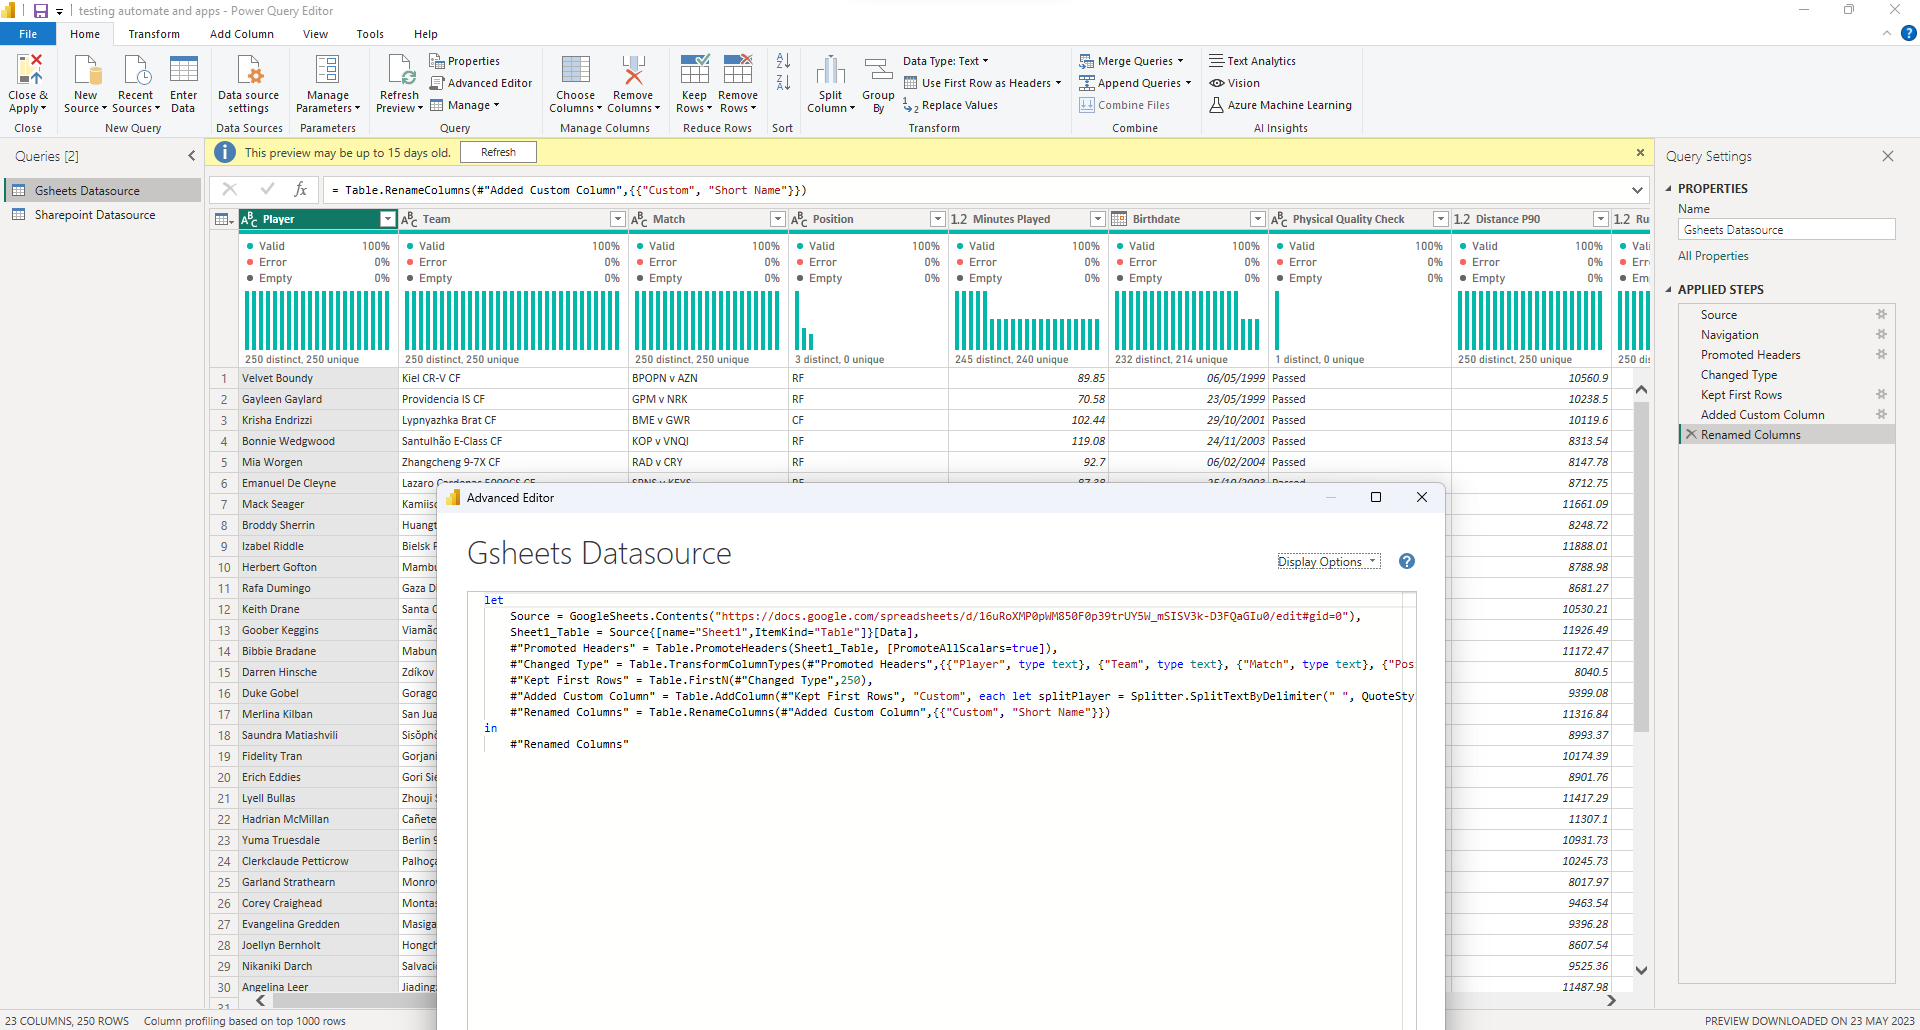Click the Choose Columns icon
This screenshot has height=1030, width=1920.
575,70
